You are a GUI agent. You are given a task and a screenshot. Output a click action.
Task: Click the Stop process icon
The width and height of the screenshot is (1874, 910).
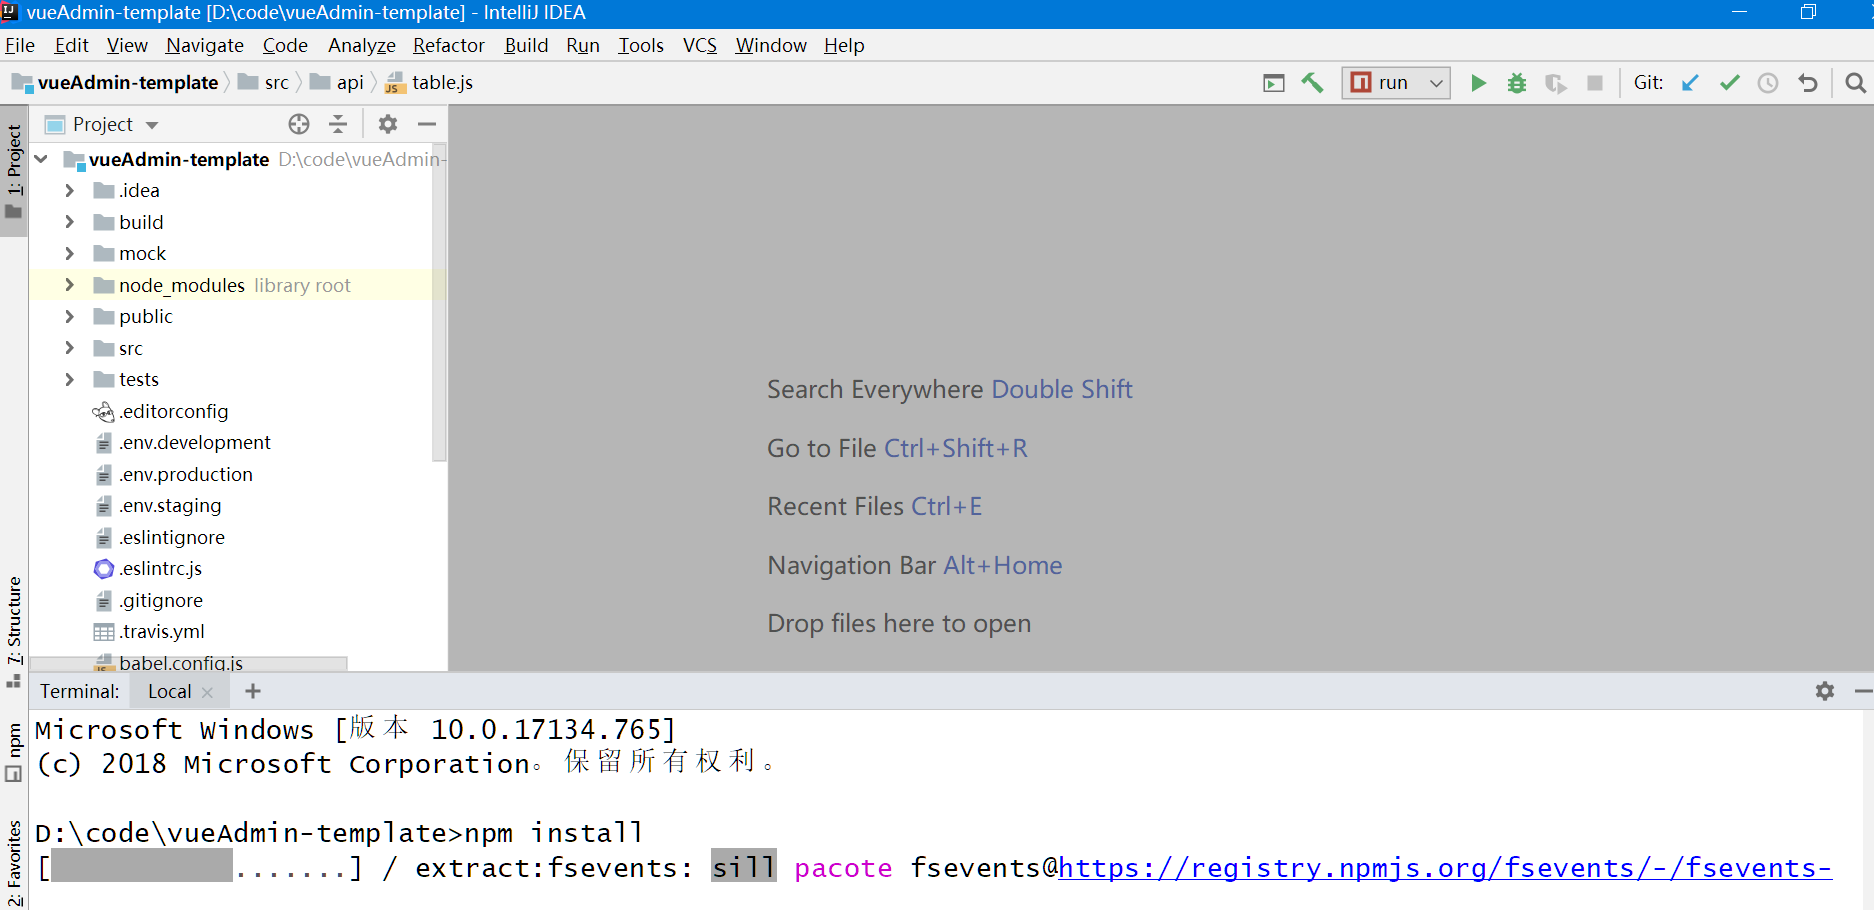(x=1595, y=83)
